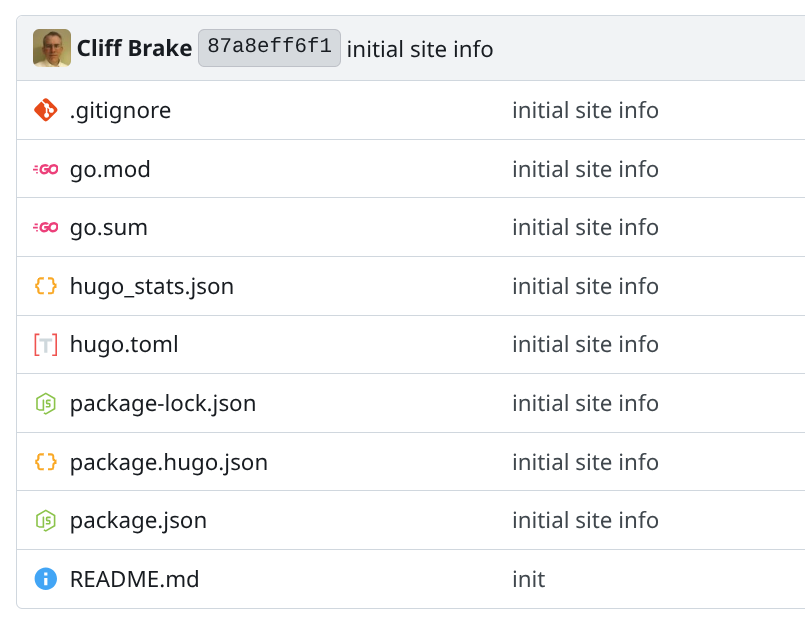Open the Cliff Brake author profile

(134, 49)
